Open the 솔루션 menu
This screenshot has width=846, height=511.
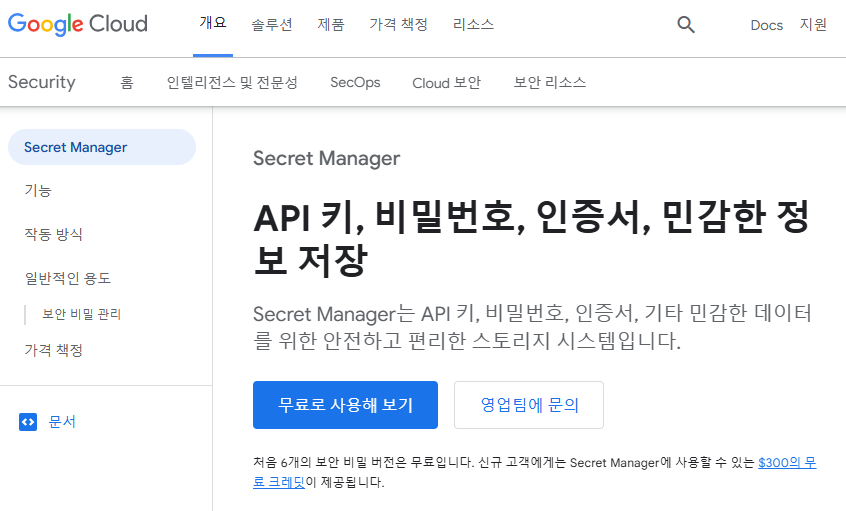[x=271, y=24]
